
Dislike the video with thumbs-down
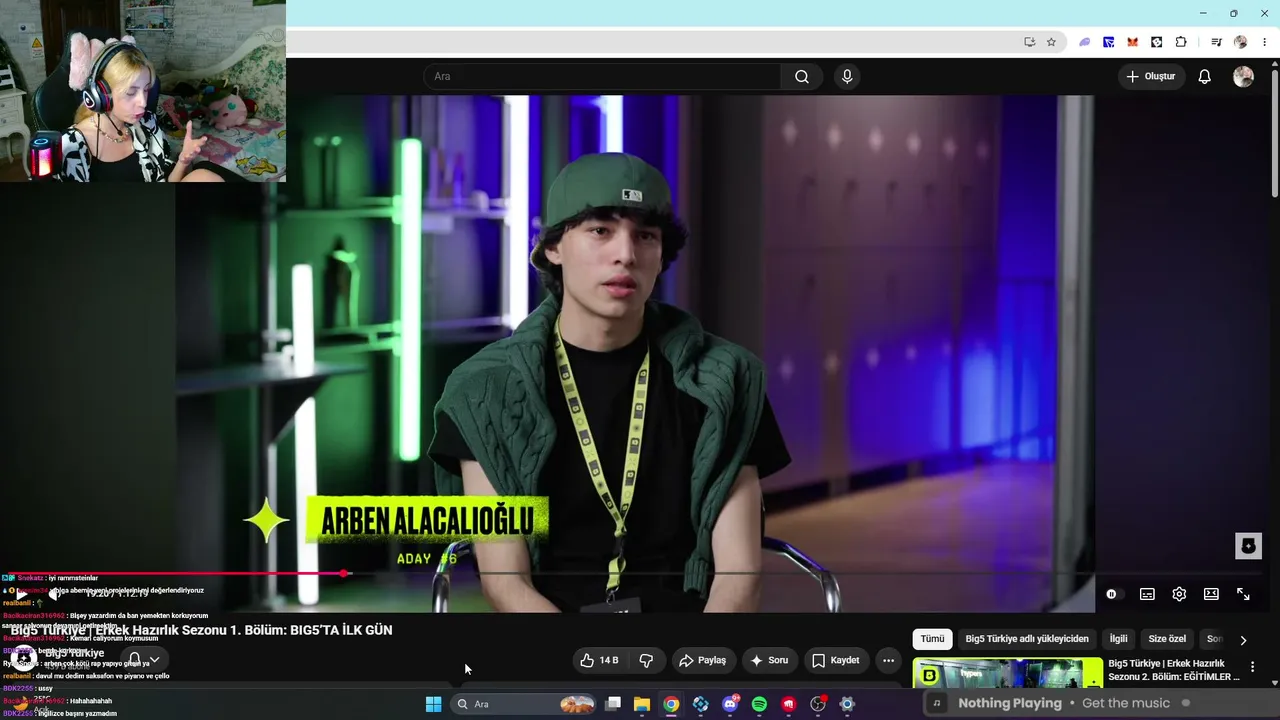[646, 661]
